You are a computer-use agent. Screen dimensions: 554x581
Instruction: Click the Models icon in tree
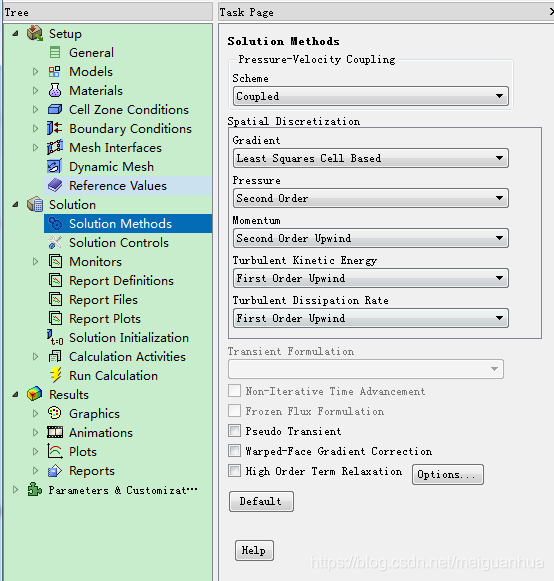coord(54,72)
